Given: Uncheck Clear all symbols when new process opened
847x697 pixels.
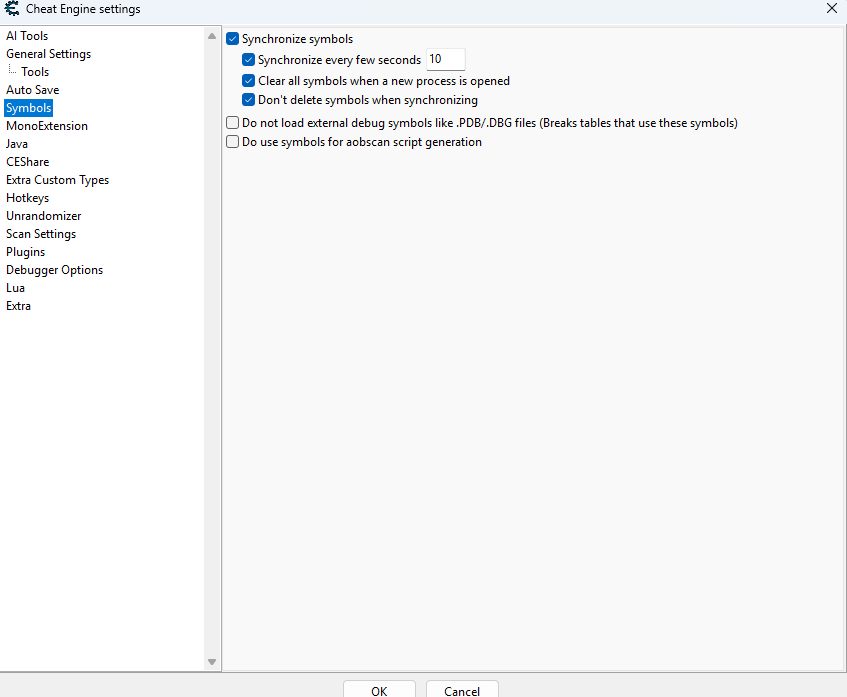Looking at the screenshot, I should coord(248,81).
